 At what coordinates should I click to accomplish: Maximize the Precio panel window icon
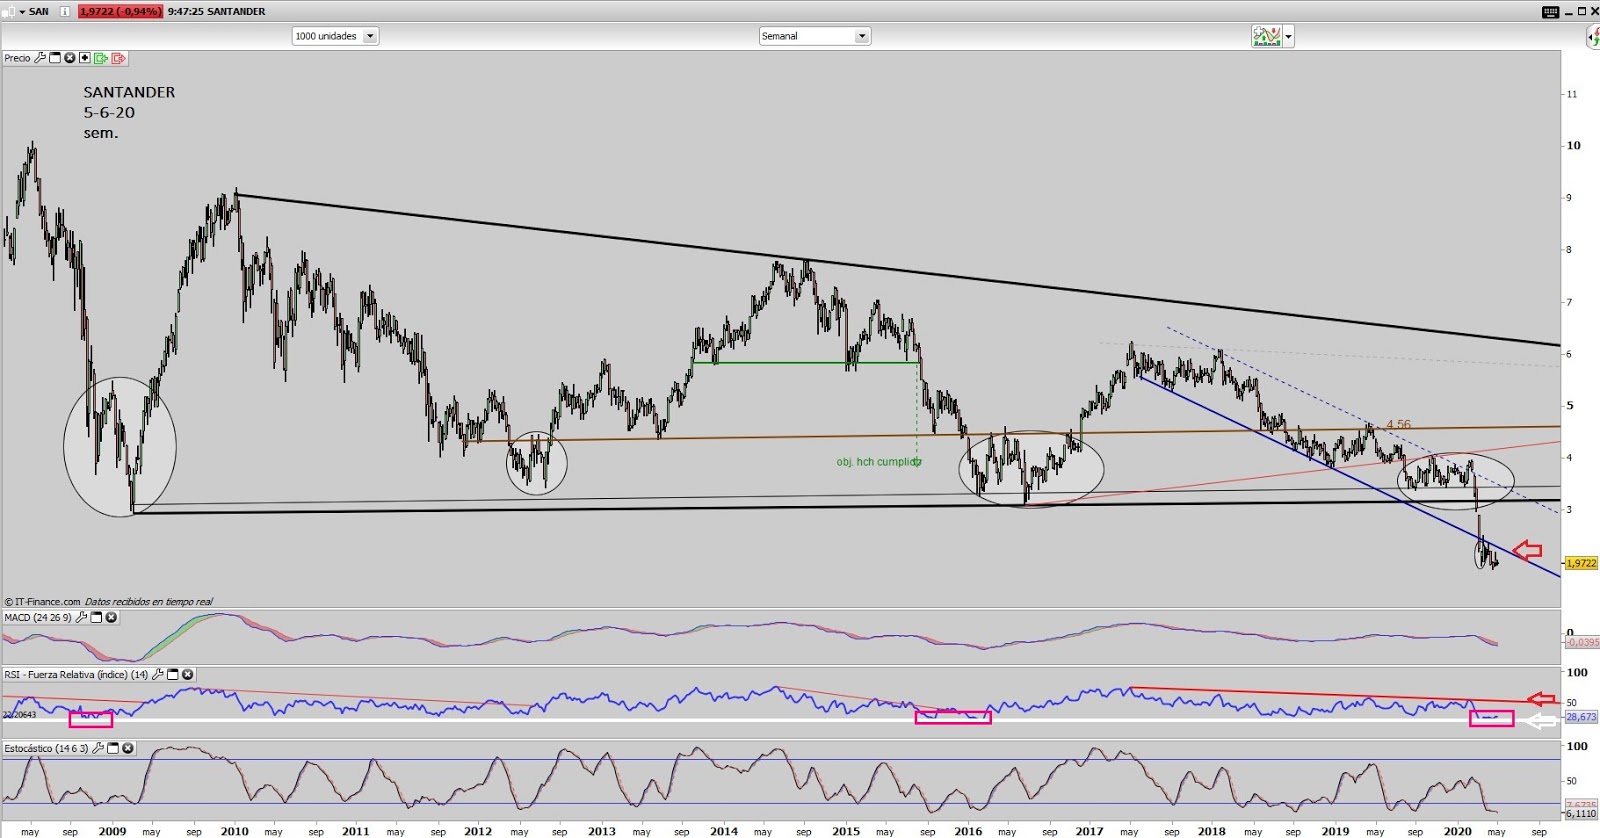pyautogui.click(x=55, y=58)
